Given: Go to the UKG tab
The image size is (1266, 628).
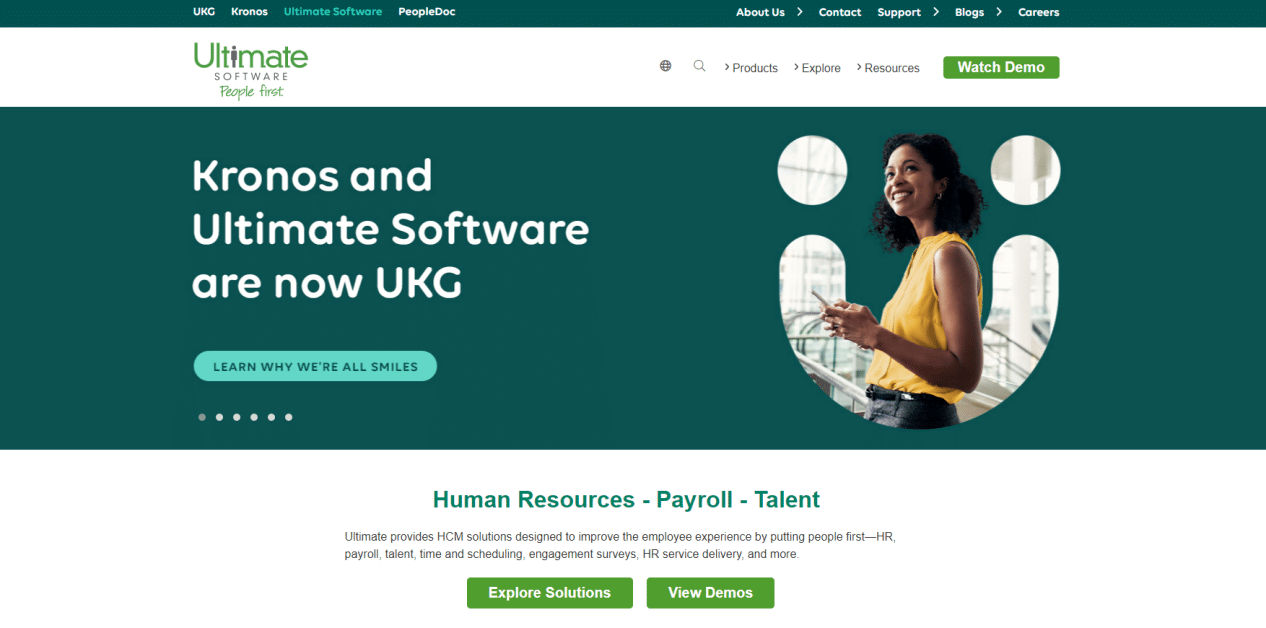Looking at the screenshot, I should tap(204, 12).
